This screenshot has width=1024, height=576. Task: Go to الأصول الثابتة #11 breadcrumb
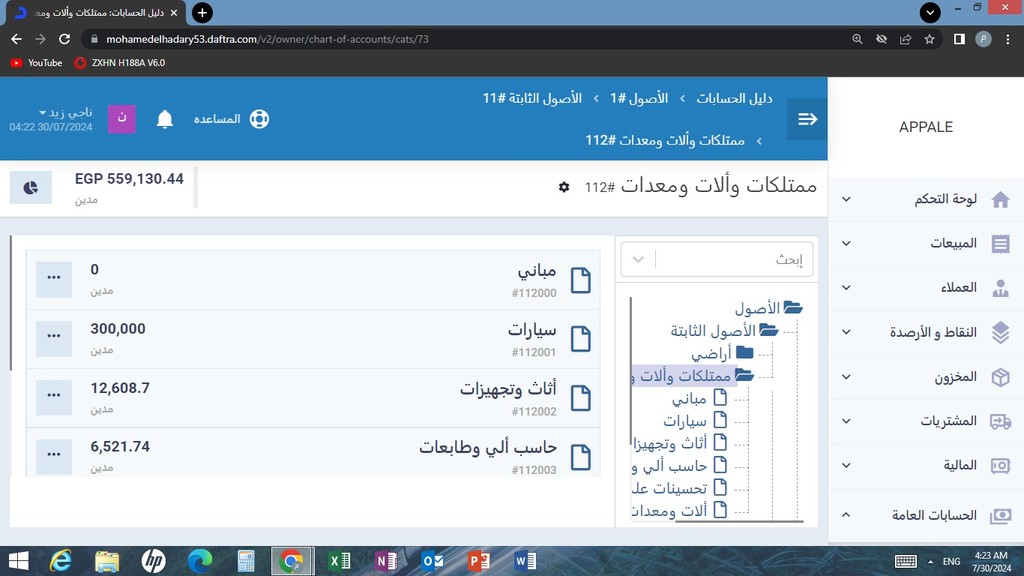pyautogui.click(x=532, y=99)
